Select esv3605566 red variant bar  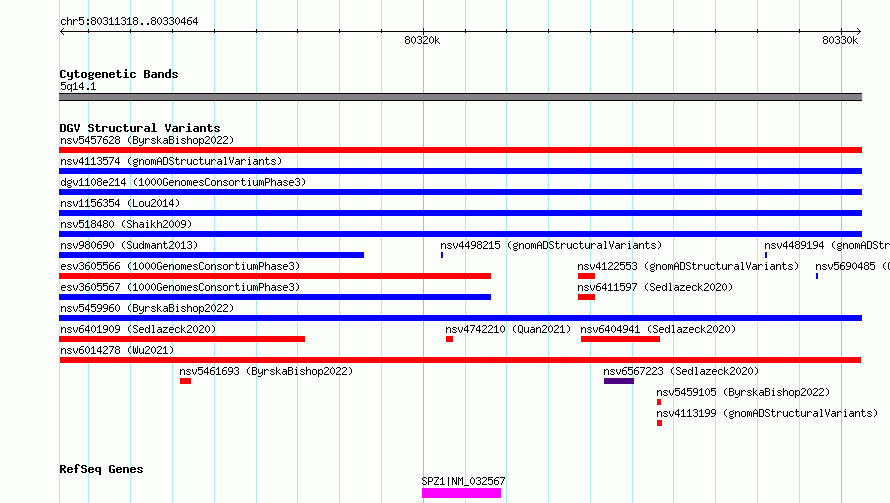[x=275, y=276]
